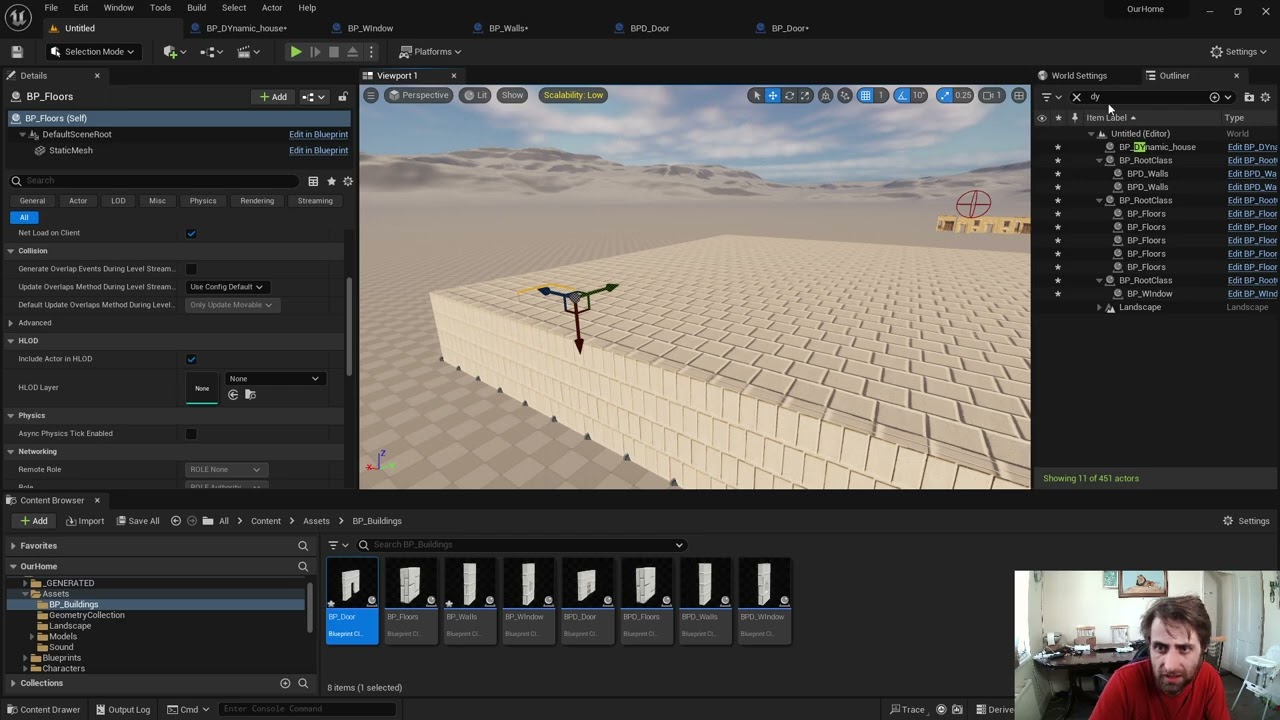Click Edit BP_DYna link in Outliner

pos(1252,147)
